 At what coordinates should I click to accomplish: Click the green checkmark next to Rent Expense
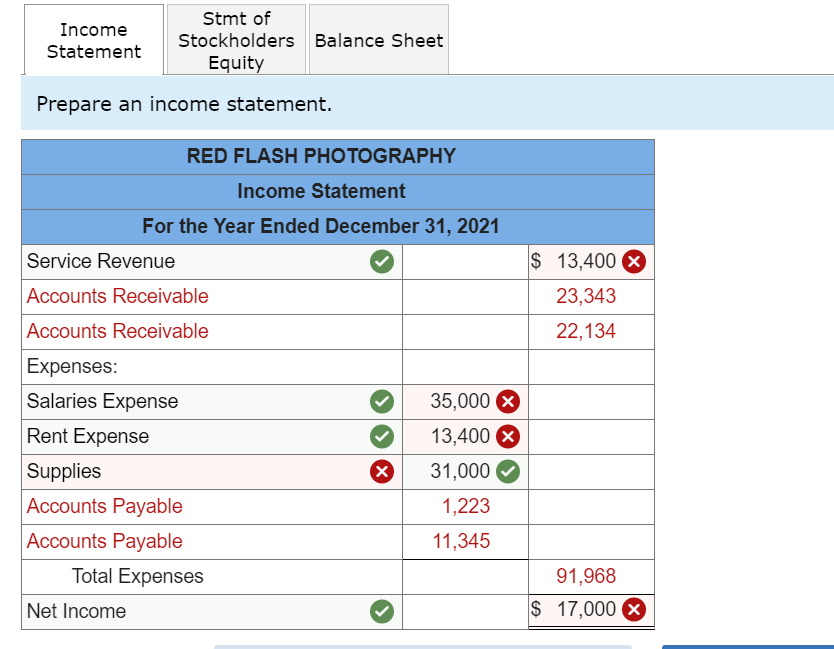pos(382,436)
